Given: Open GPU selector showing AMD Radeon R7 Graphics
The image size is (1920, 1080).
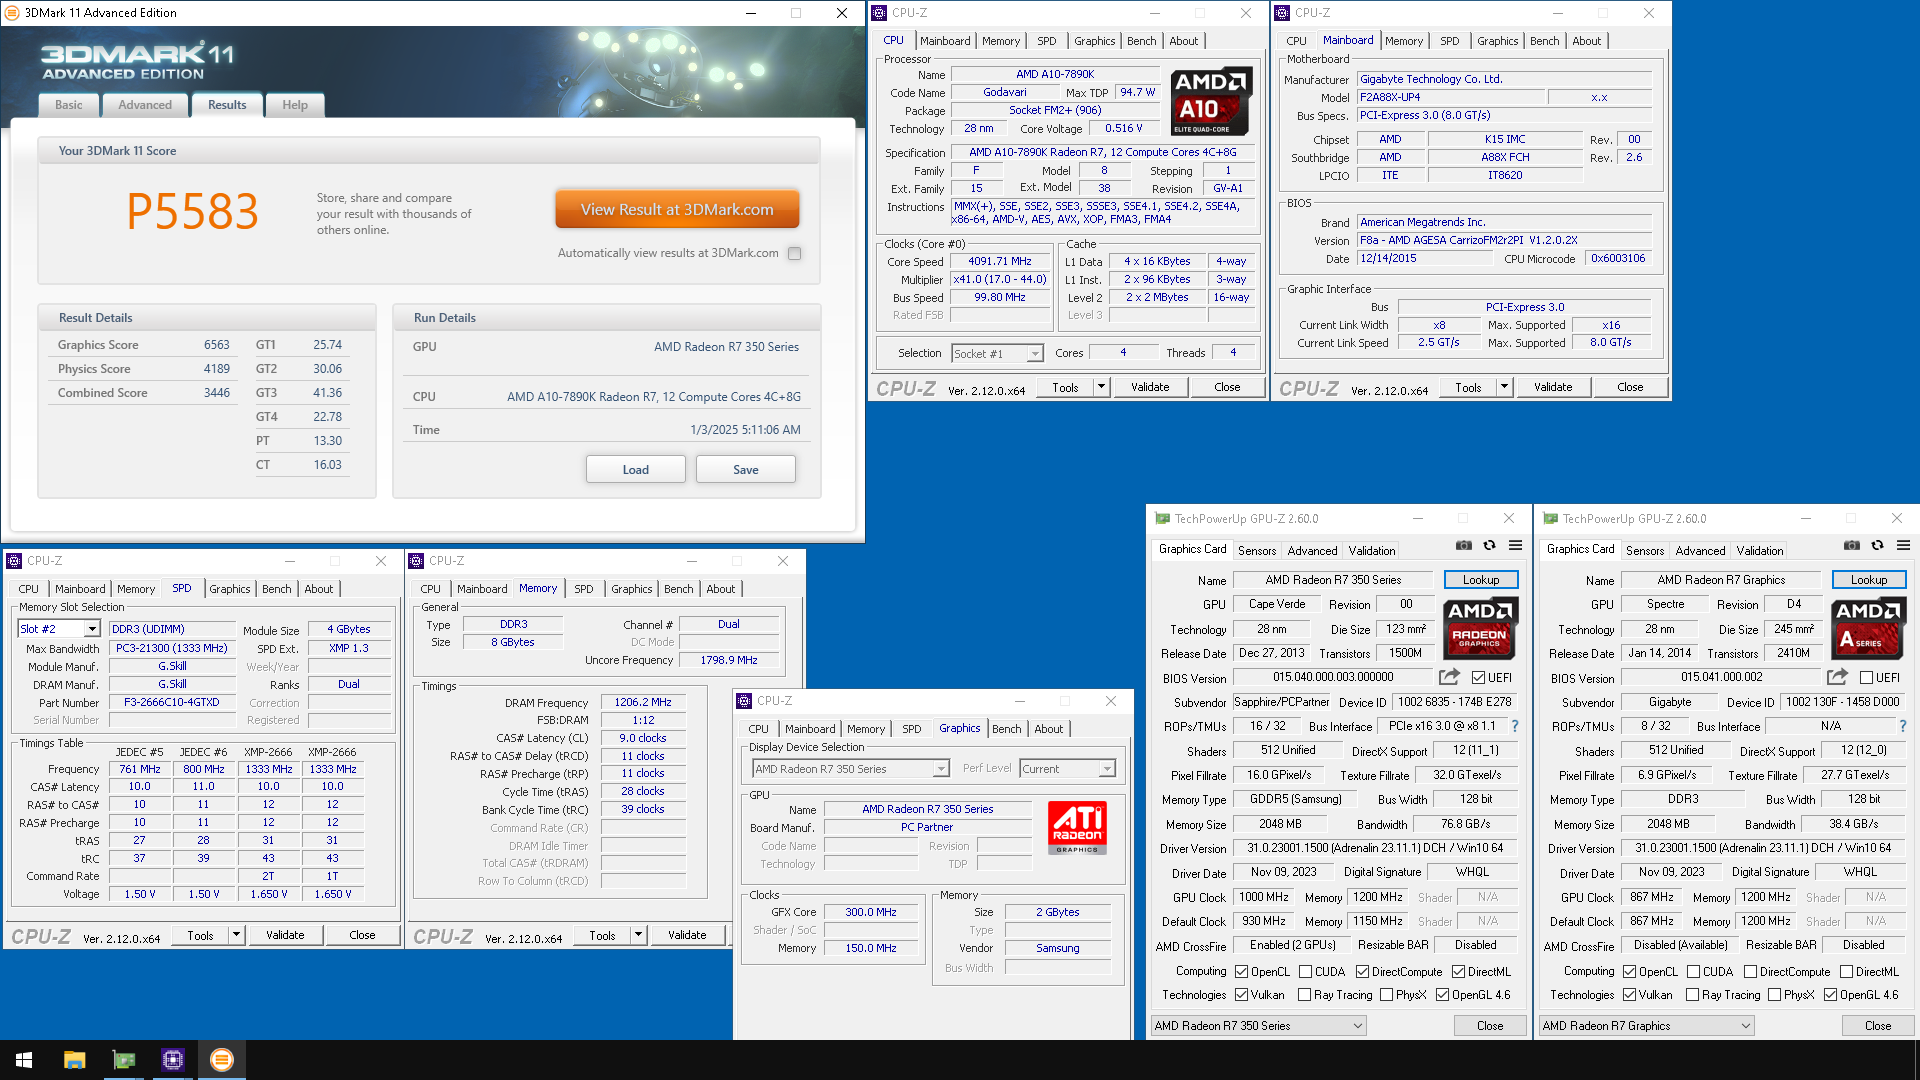Looking at the screenshot, I should coord(1646,1025).
